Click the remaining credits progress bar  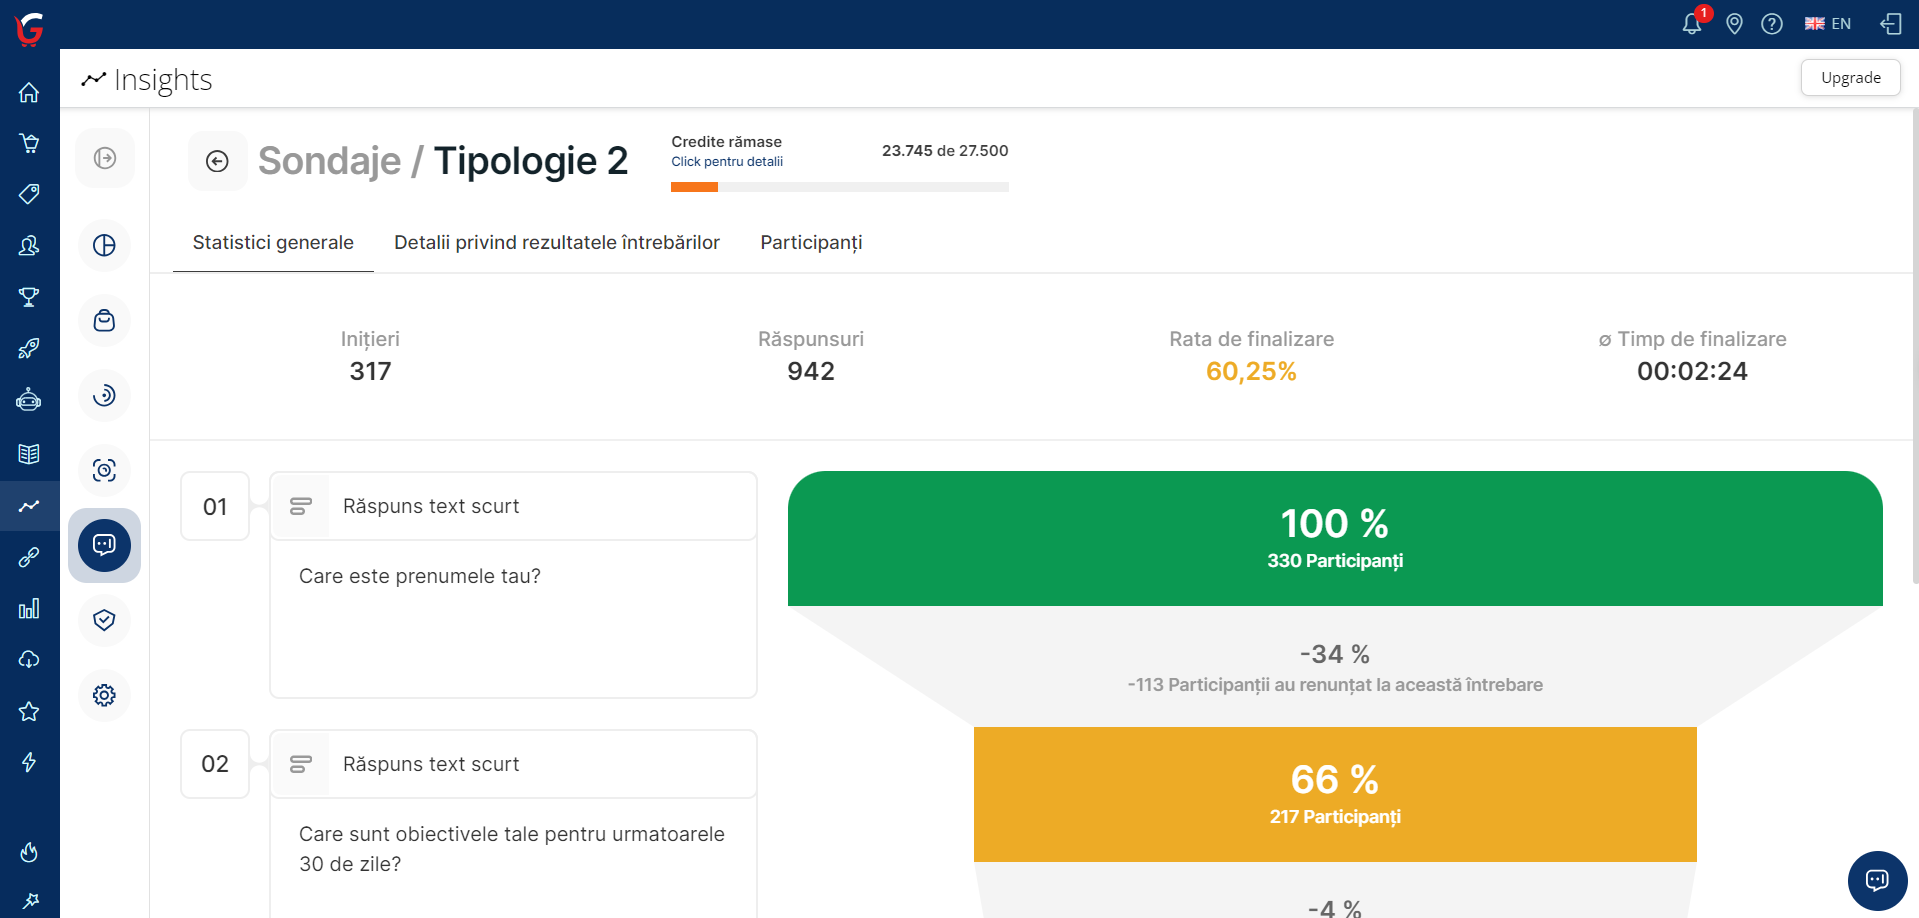click(x=839, y=187)
